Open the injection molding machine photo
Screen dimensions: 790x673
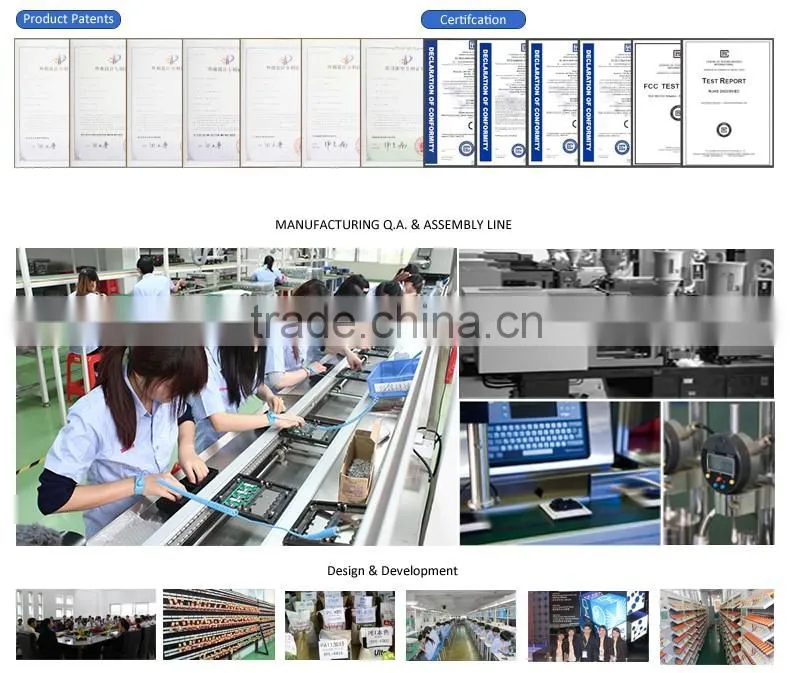coord(617,323)
